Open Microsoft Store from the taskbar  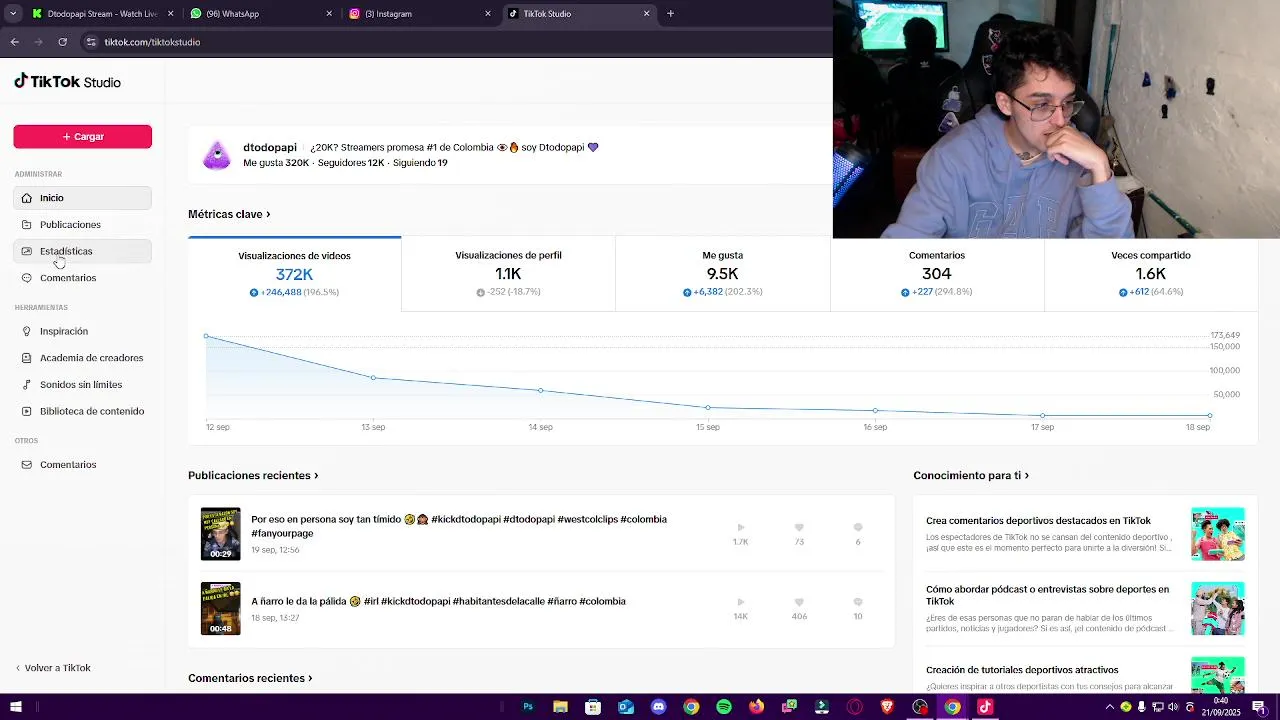click(593, 707)
